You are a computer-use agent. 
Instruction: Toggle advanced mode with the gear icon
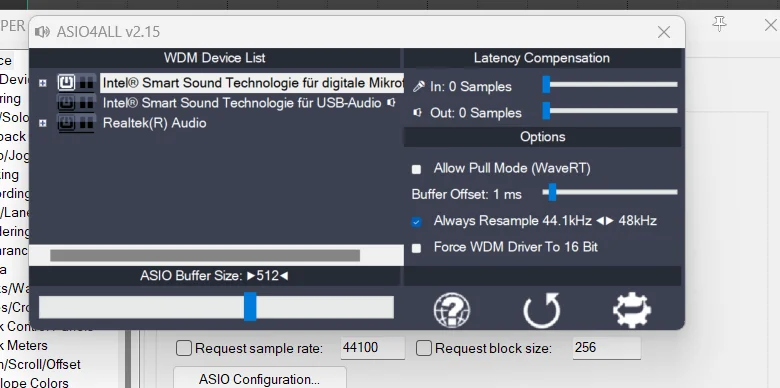pos(632,310)
